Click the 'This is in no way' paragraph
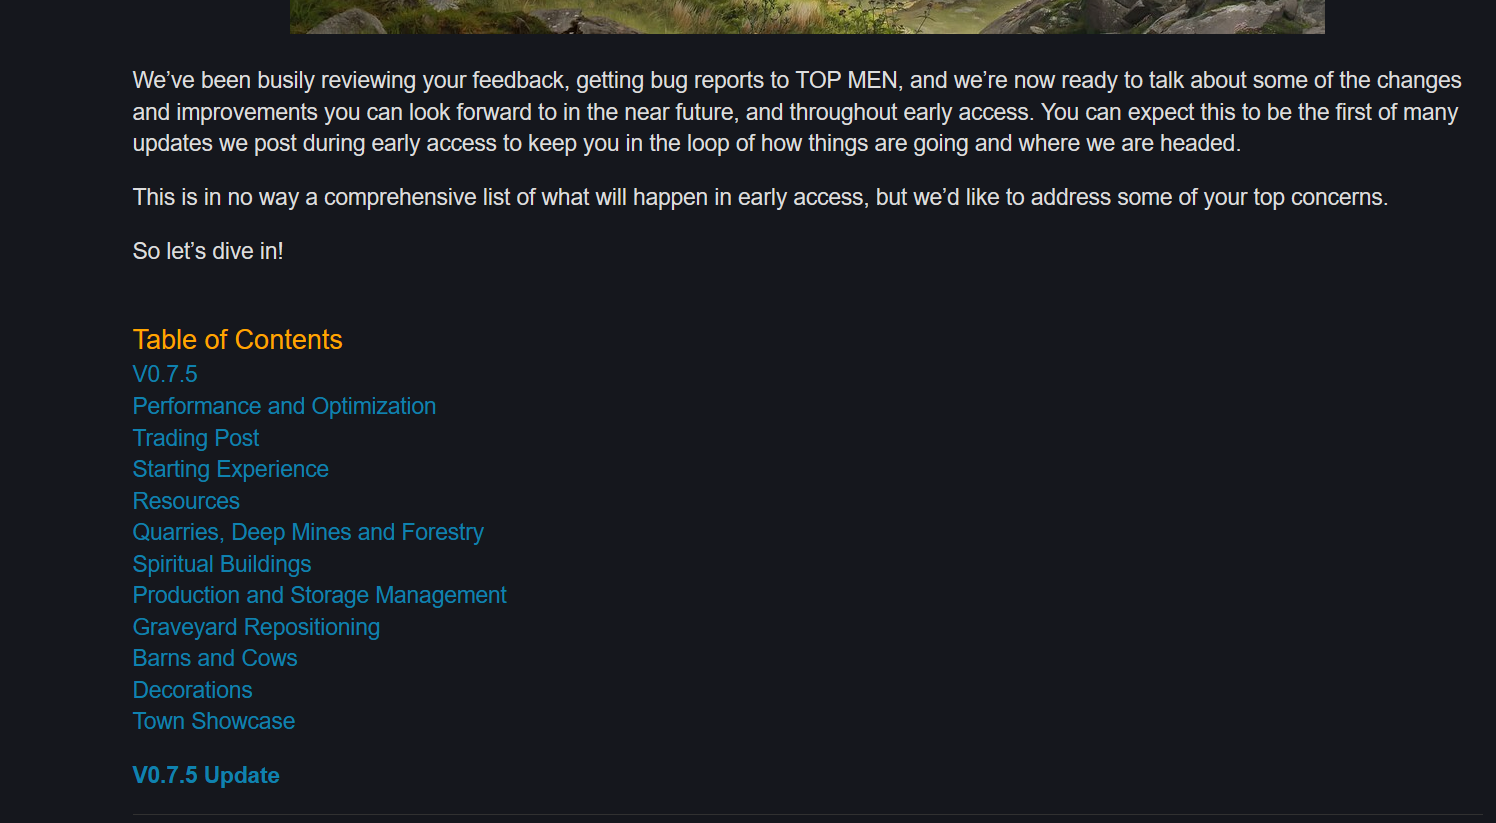The image size is (1496, 823). (760, 197)
